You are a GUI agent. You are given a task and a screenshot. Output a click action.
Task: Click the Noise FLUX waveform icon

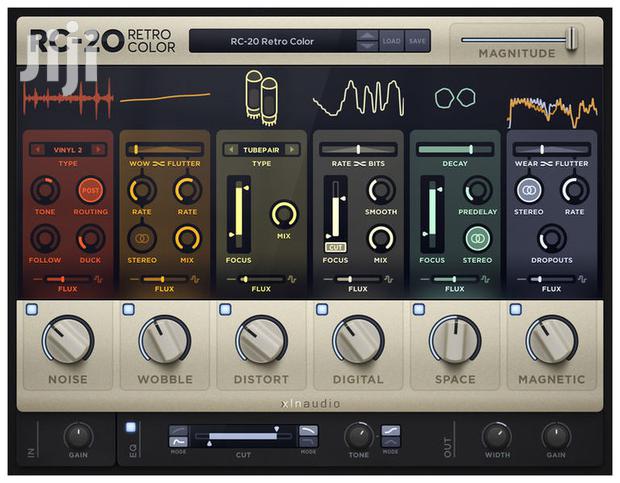[98, 279]
